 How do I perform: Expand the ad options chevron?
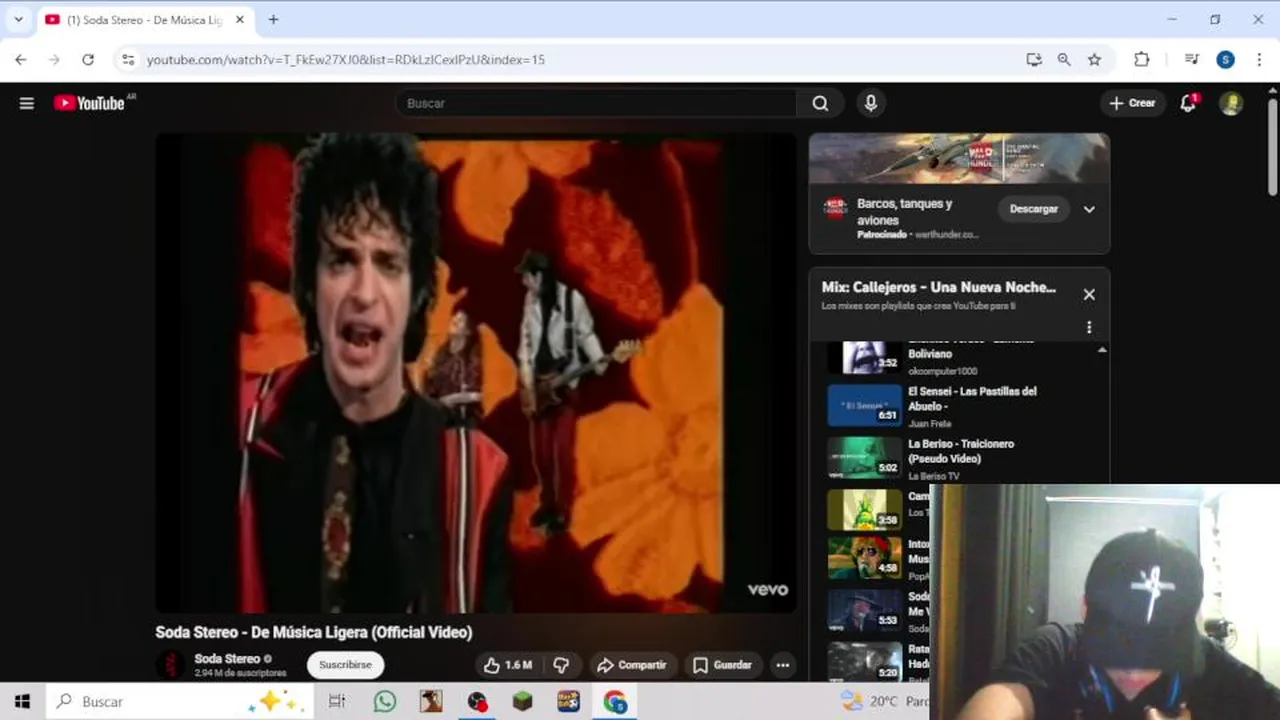tap(1089, 209)
